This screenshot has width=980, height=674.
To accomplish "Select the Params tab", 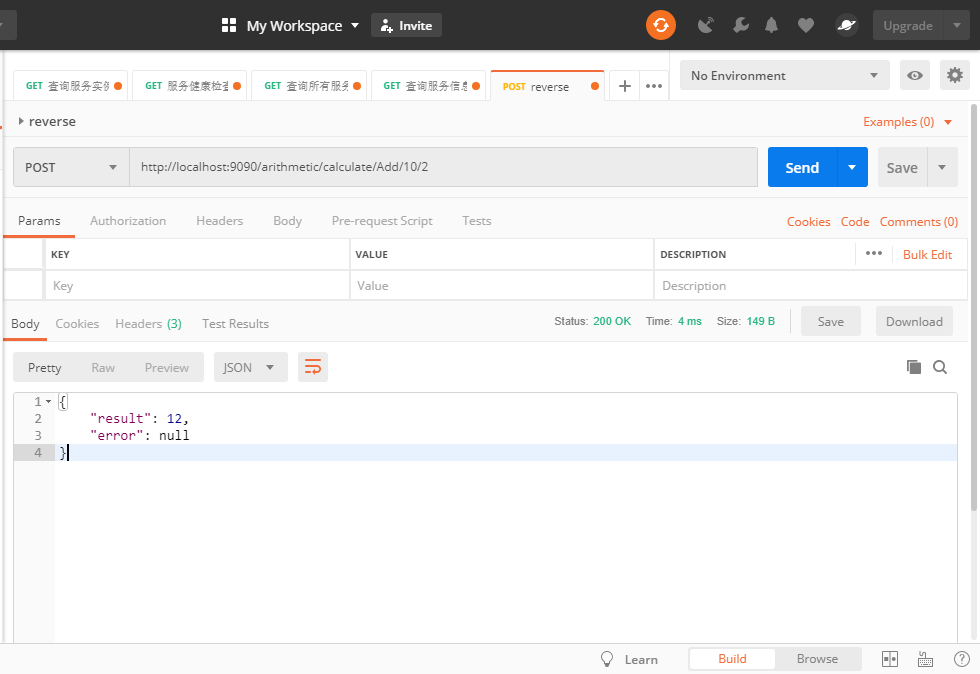I will click(39, 221).
